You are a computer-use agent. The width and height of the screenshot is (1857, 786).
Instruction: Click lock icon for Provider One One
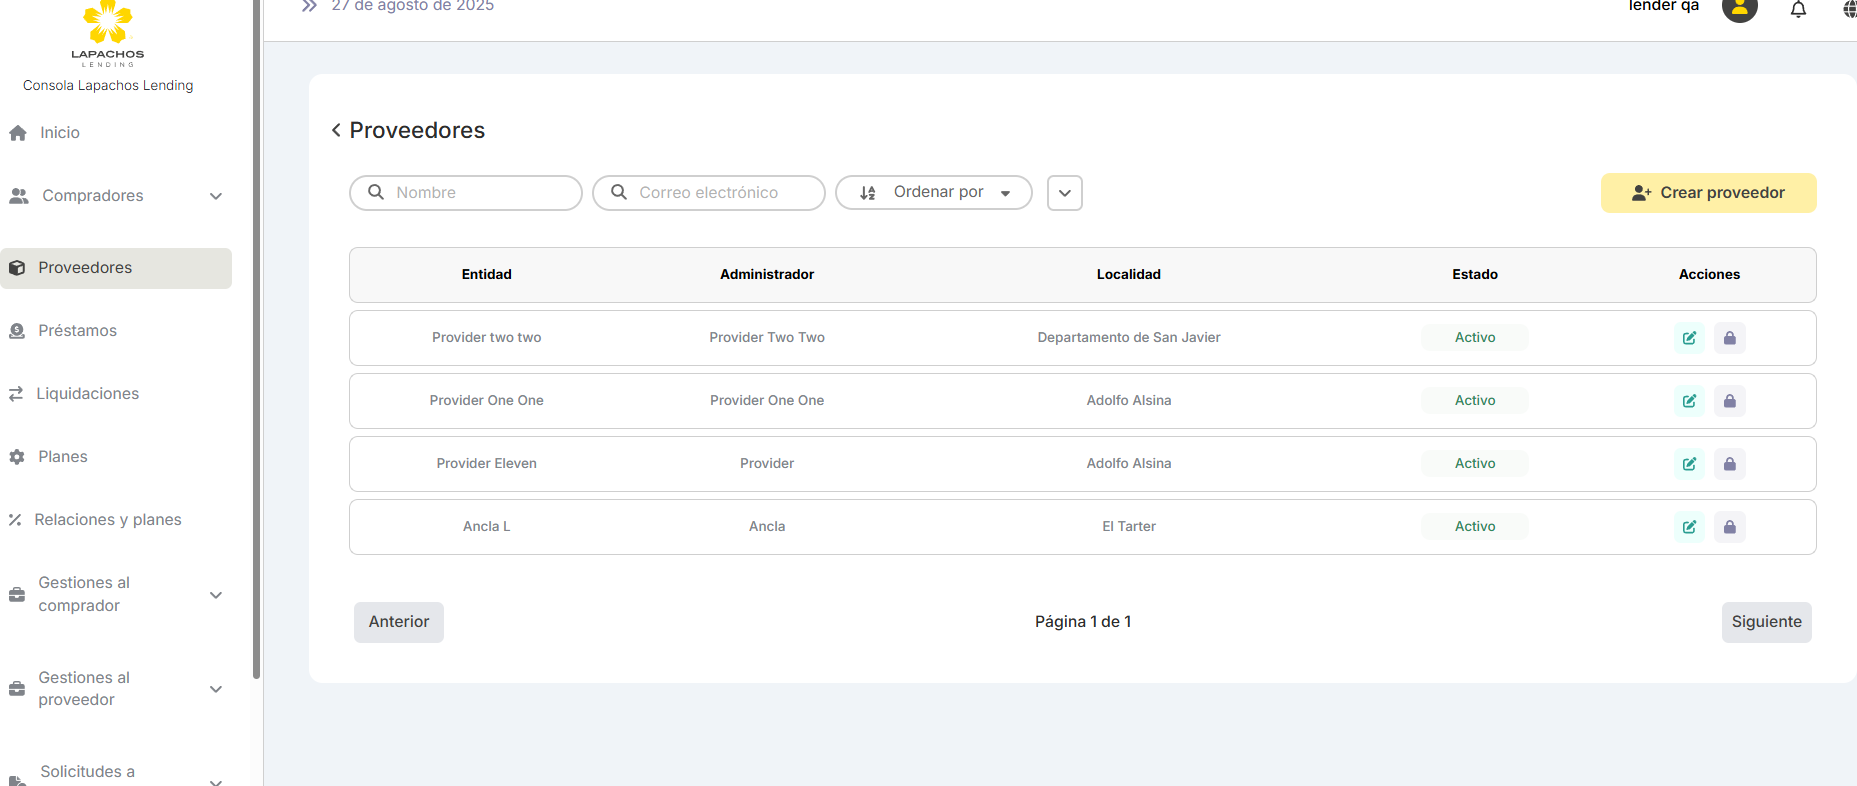pyautogui.click(x=1729, y=401)
